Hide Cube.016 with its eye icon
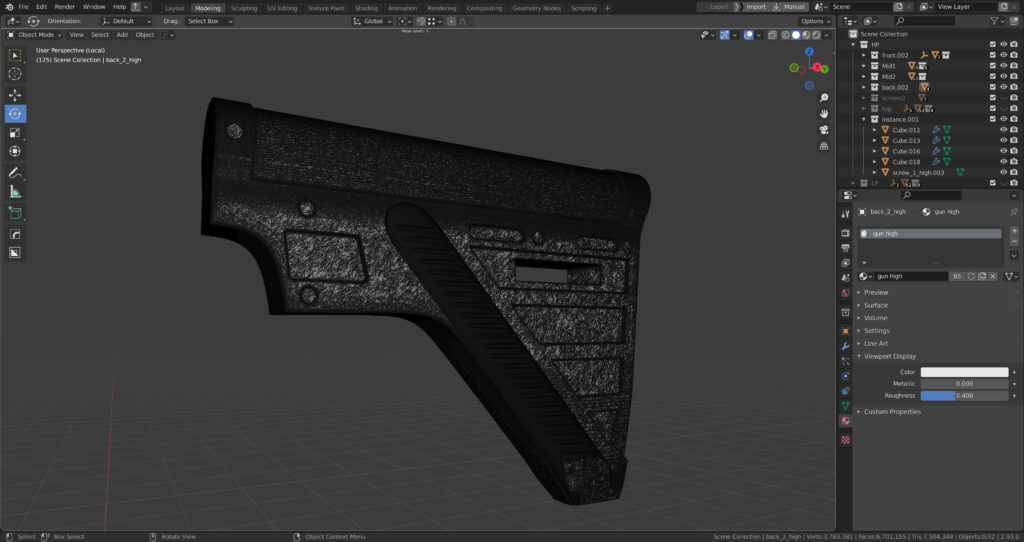Screen dimensions: 1024x542 [x=1004, y=151]
